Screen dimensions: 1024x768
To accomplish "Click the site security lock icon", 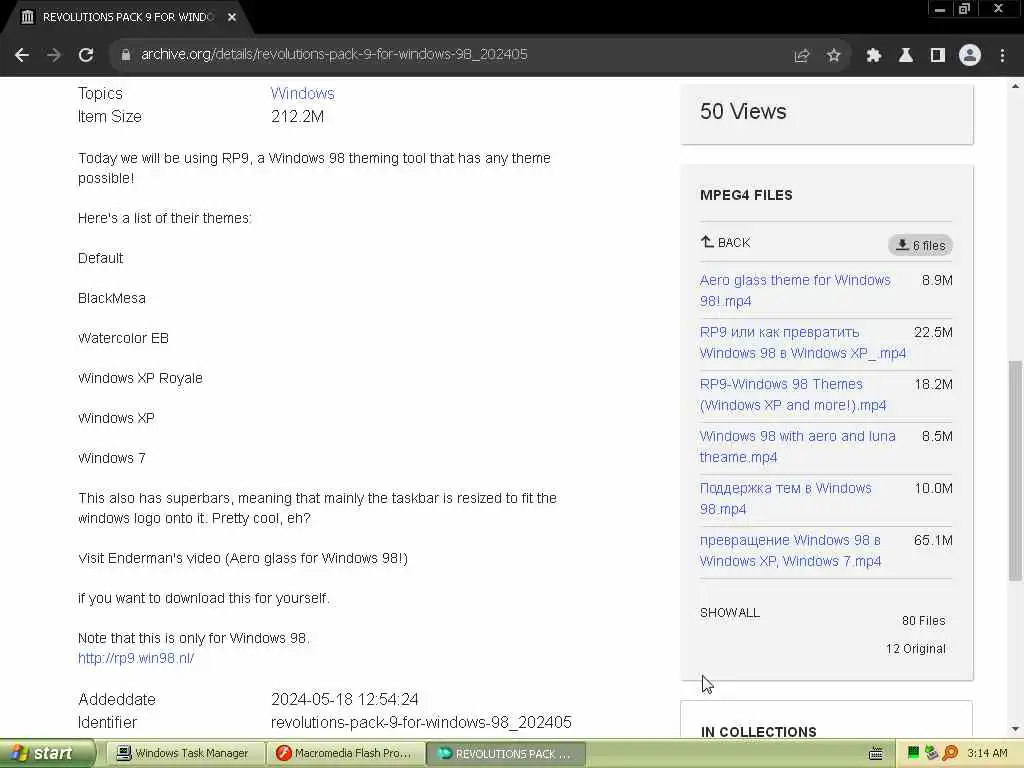I will (125, 55).
